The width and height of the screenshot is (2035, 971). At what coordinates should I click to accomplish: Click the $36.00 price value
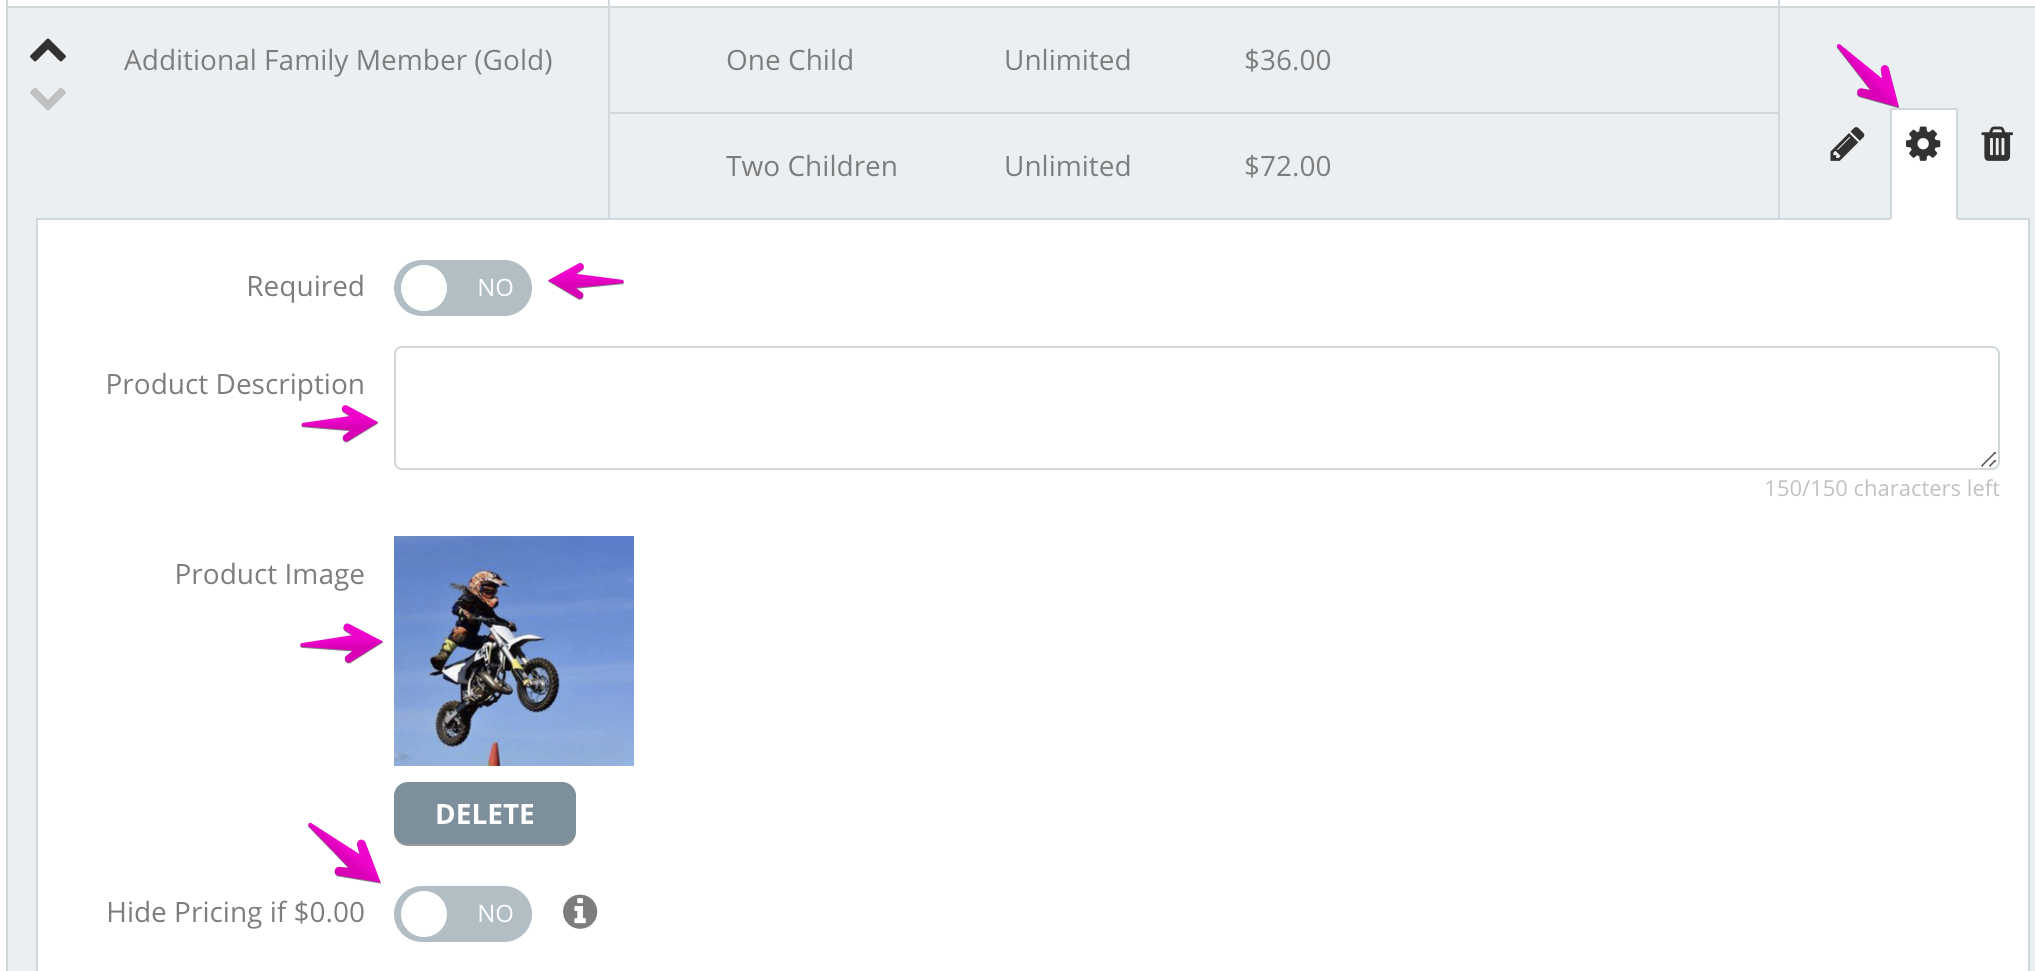pyautogui.click(x=1287, y=60)
